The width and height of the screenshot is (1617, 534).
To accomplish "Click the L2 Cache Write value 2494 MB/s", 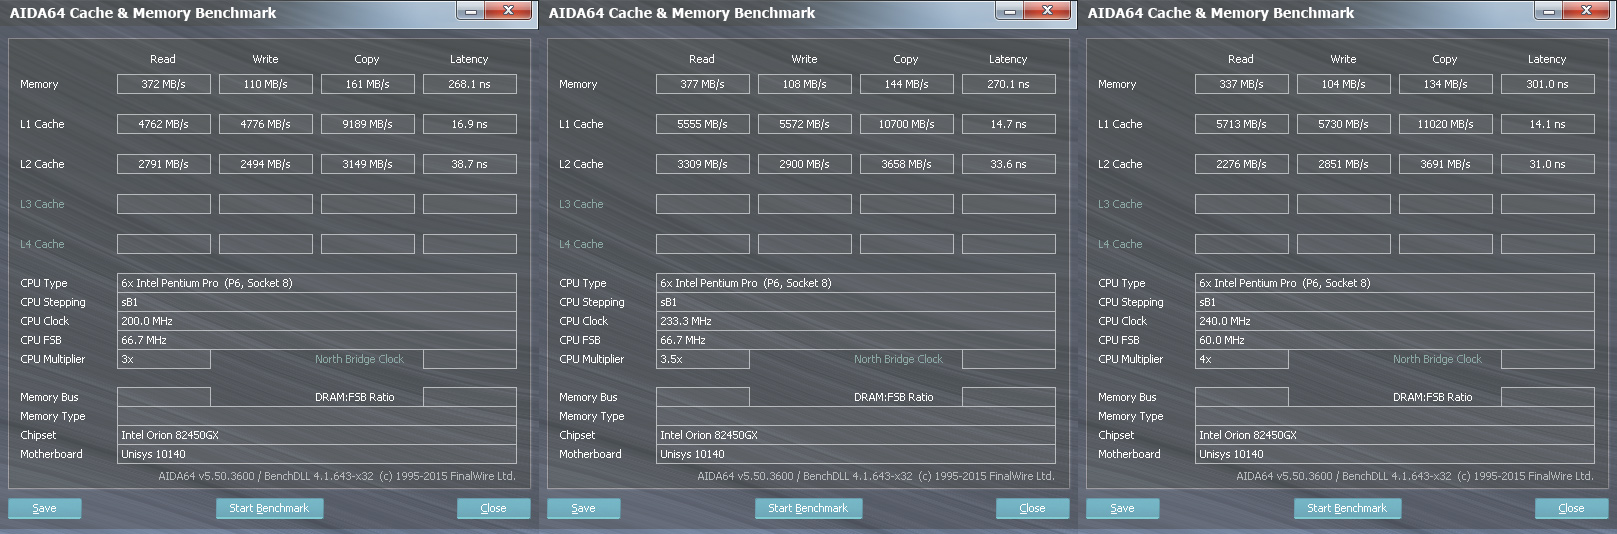I will click(265, 164).
